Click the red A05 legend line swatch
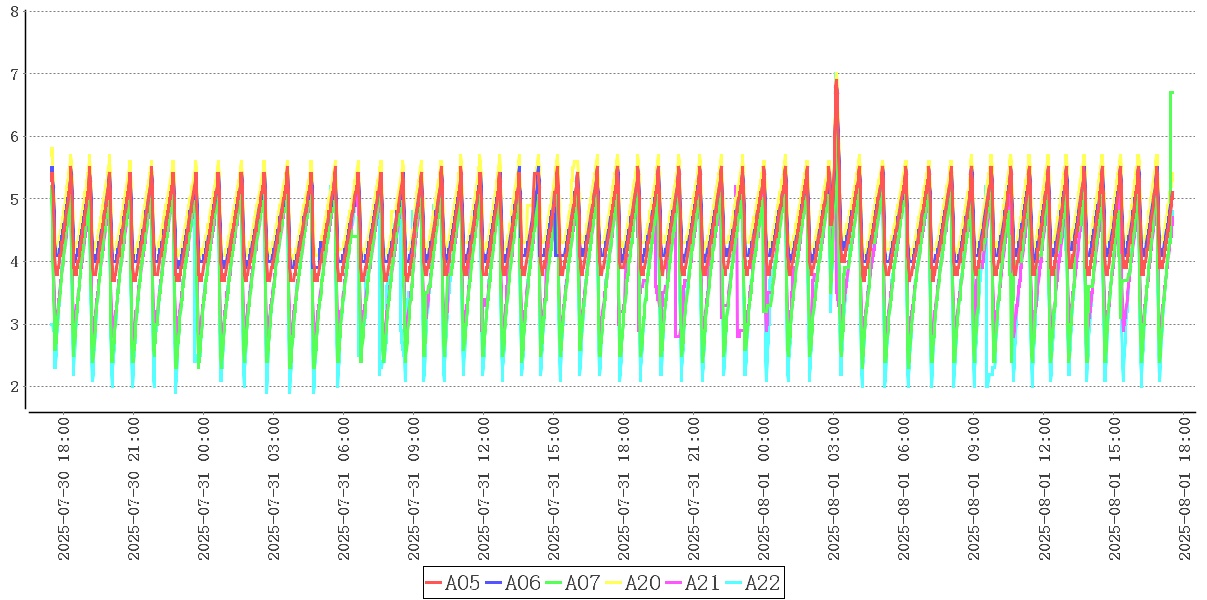Viewport: 1207px width, 600px height. (434, 583)
